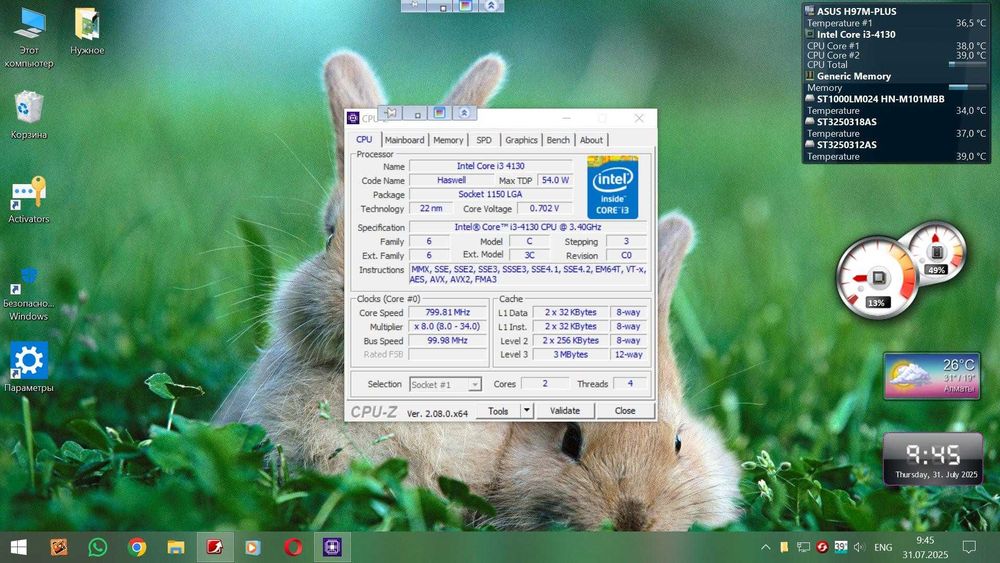Screen dimensions: 1000x563
Task: Click ST1000LM024 HN-M101MBB drive entry
Action: pyautogui.click(x=880, y=99)
